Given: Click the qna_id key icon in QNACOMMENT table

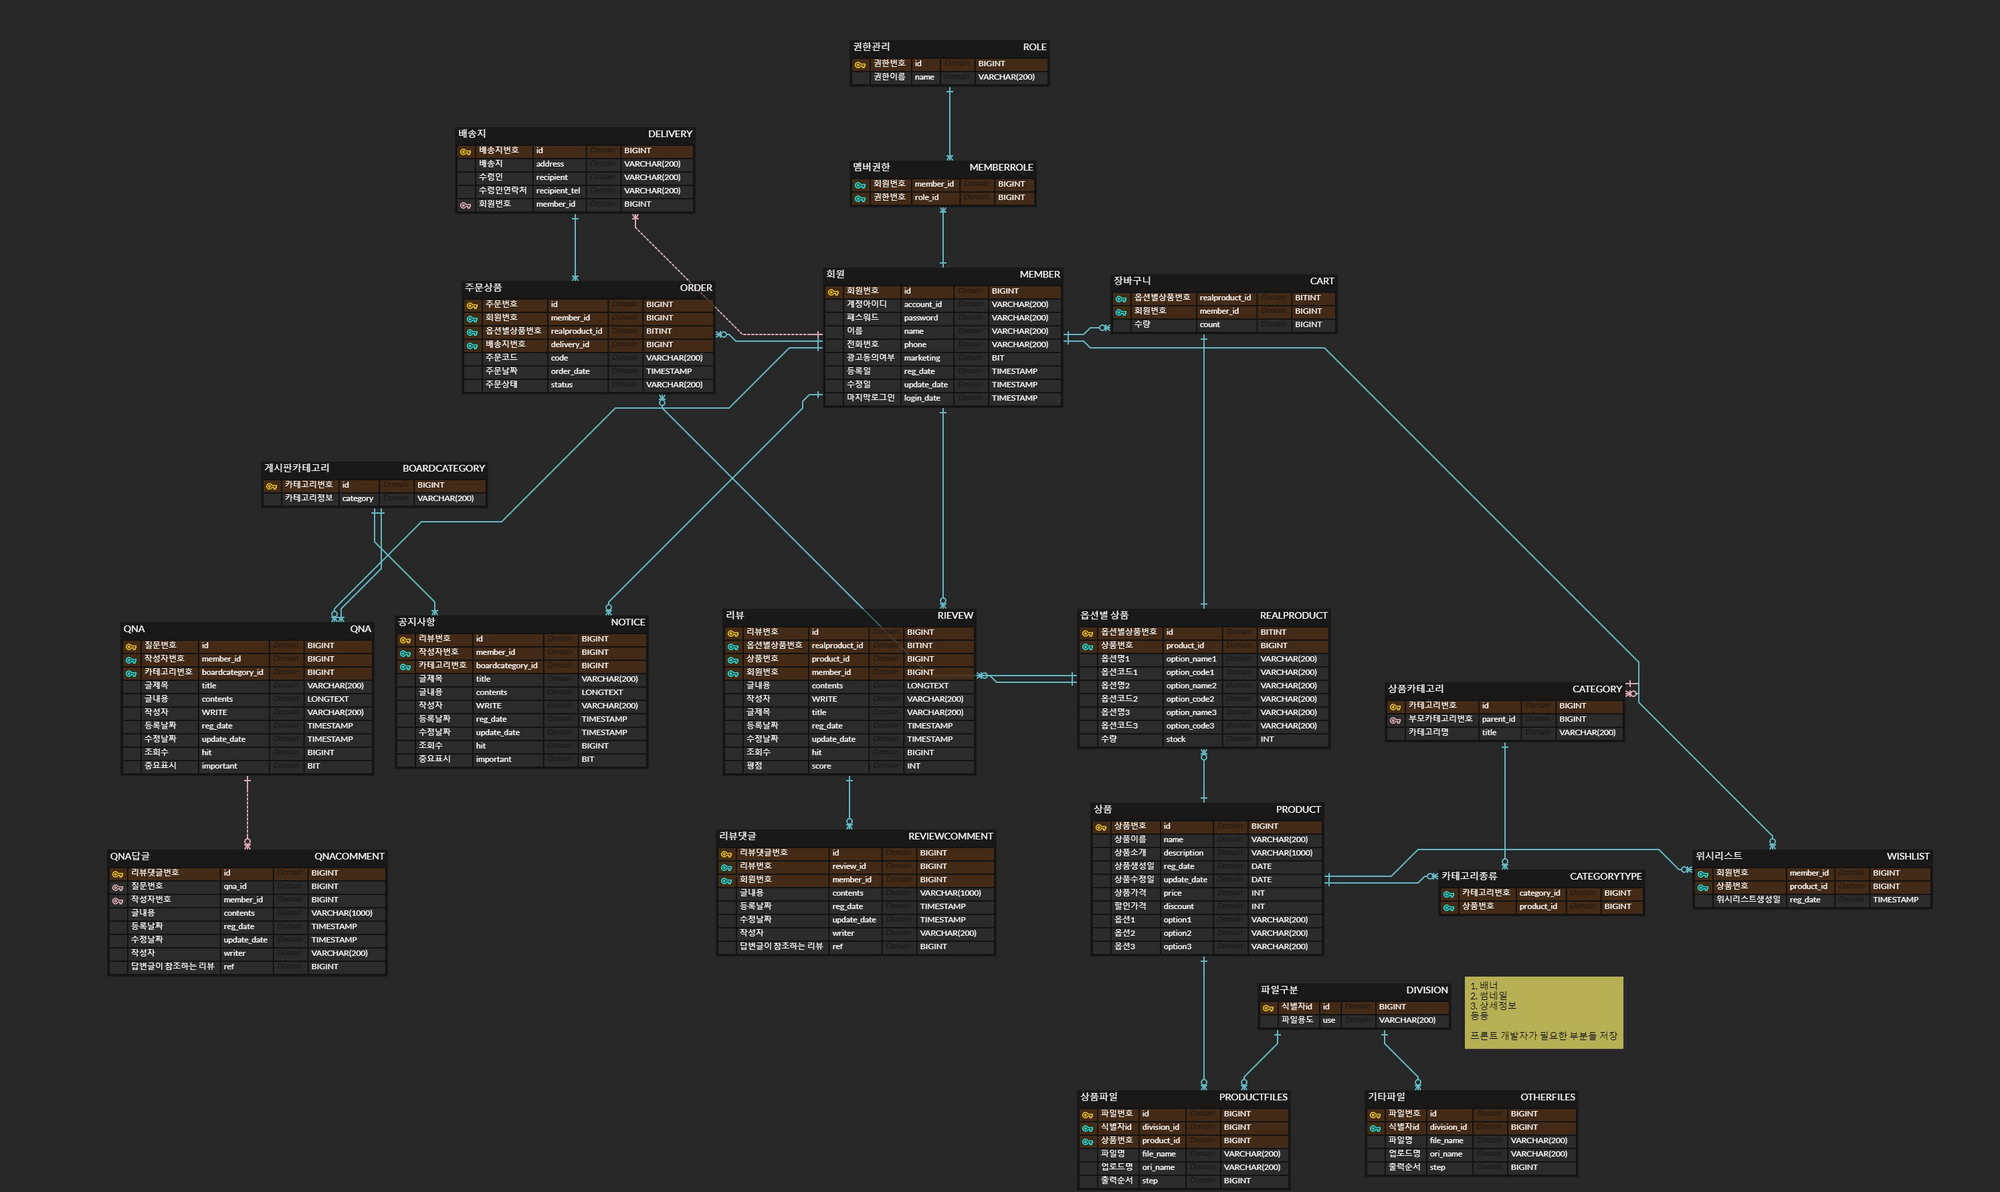Looking at the screenshot, I should point(118,887).
